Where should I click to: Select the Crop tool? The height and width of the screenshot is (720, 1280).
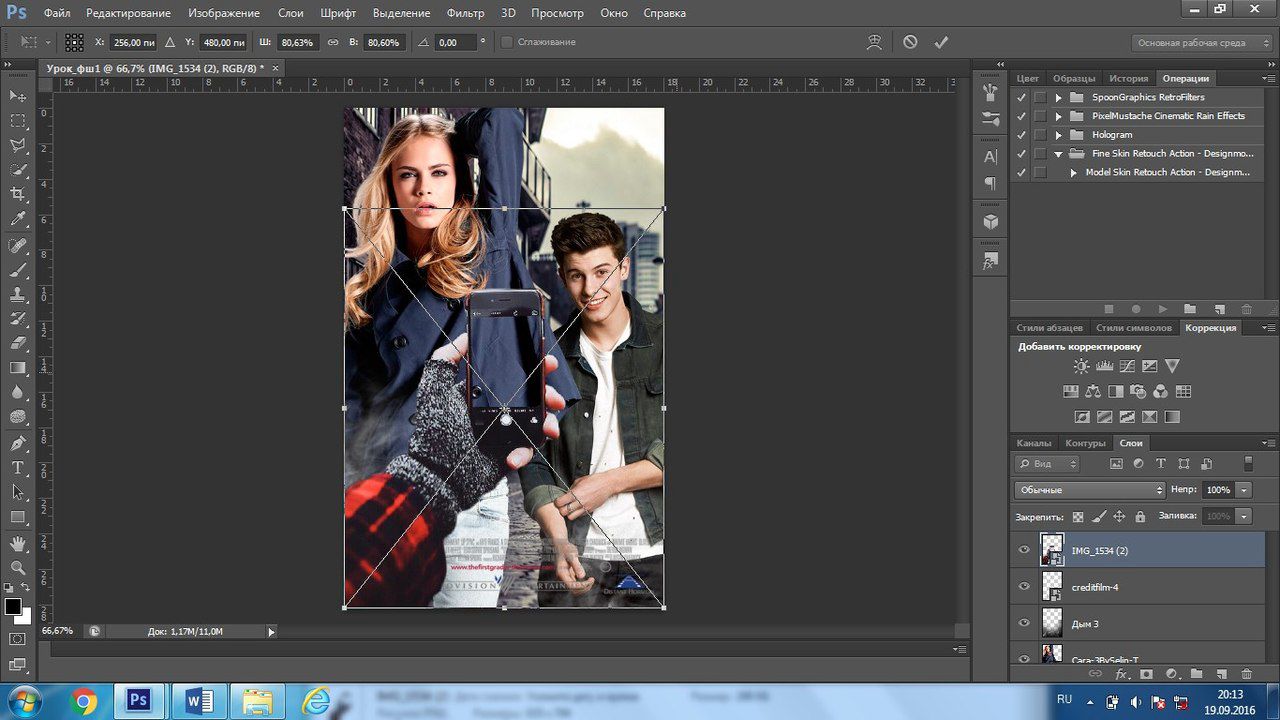(x=18, y=194)
